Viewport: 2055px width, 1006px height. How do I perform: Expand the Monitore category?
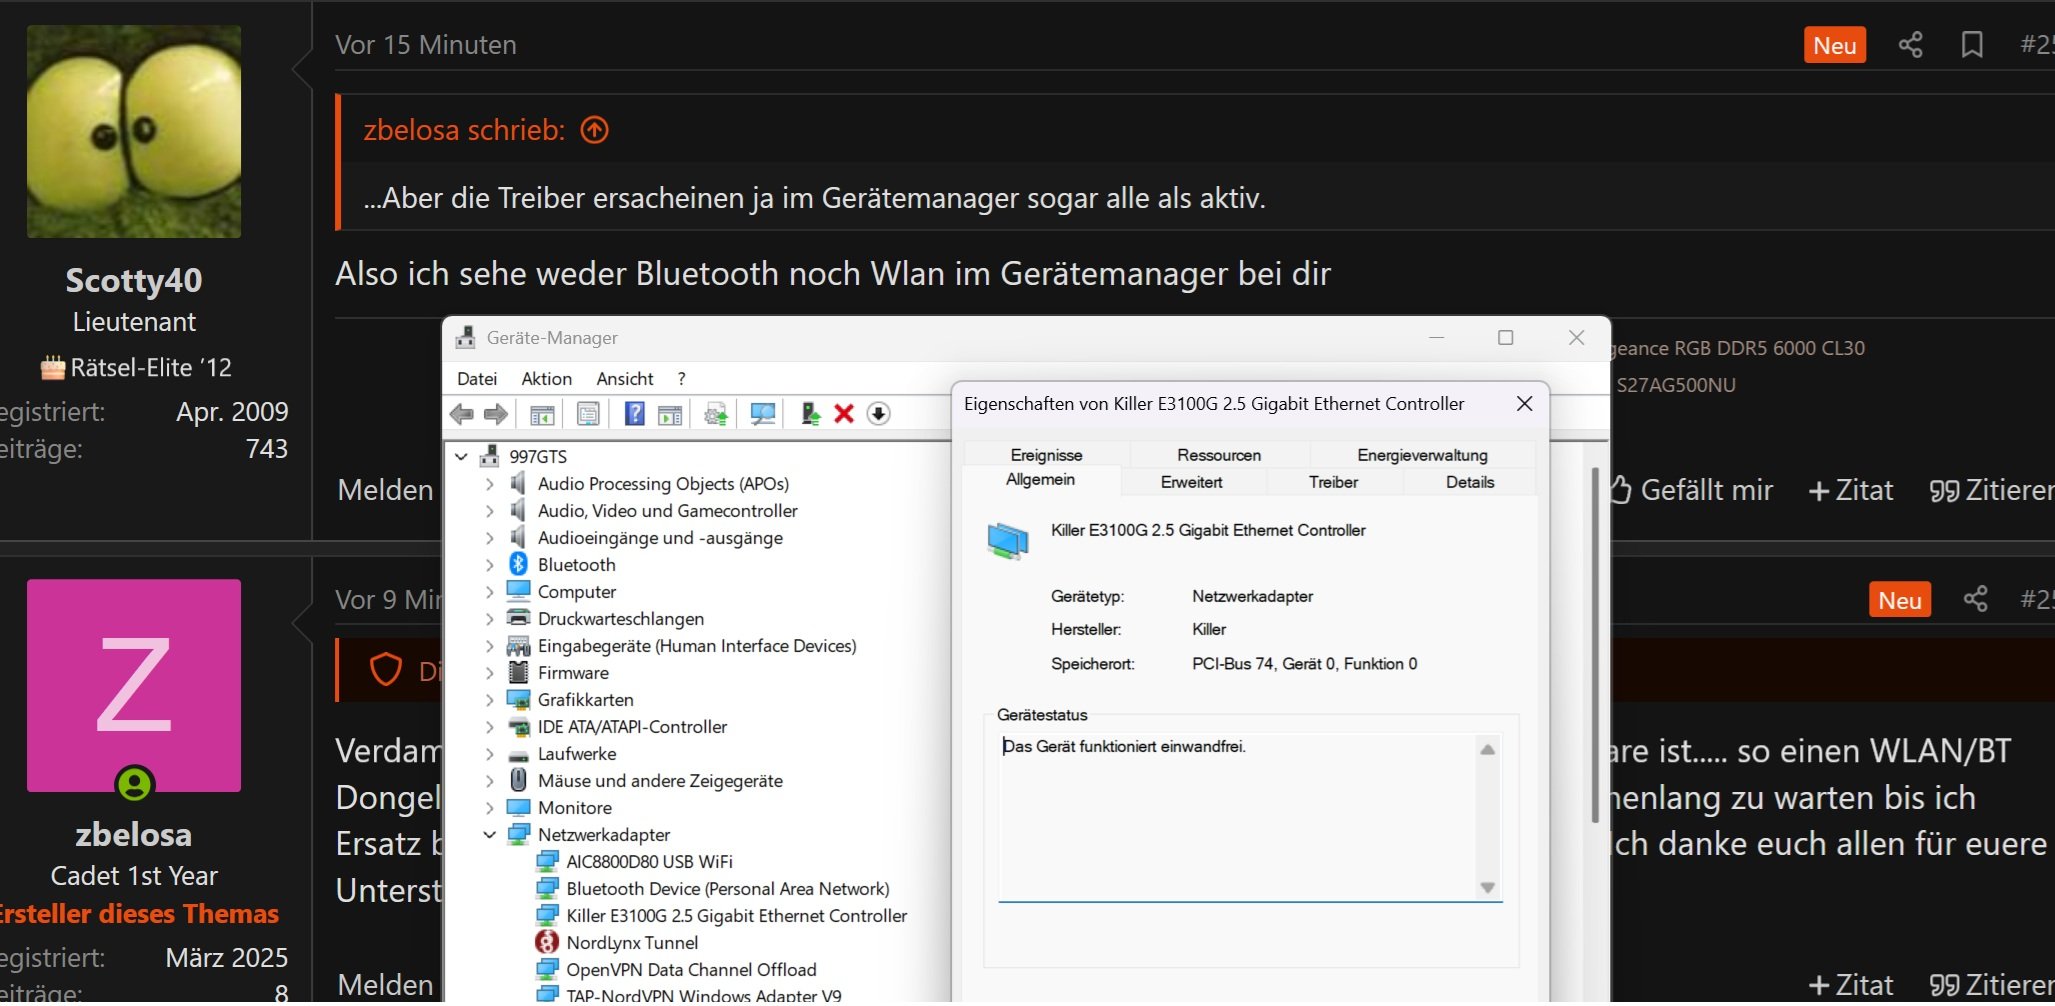point(489,808)
